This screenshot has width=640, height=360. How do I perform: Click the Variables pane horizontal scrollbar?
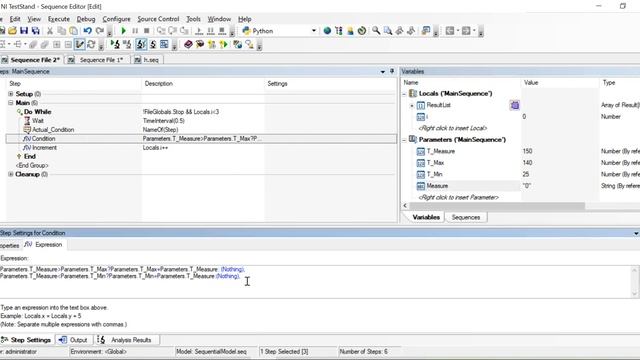click(x=496, y=206)
